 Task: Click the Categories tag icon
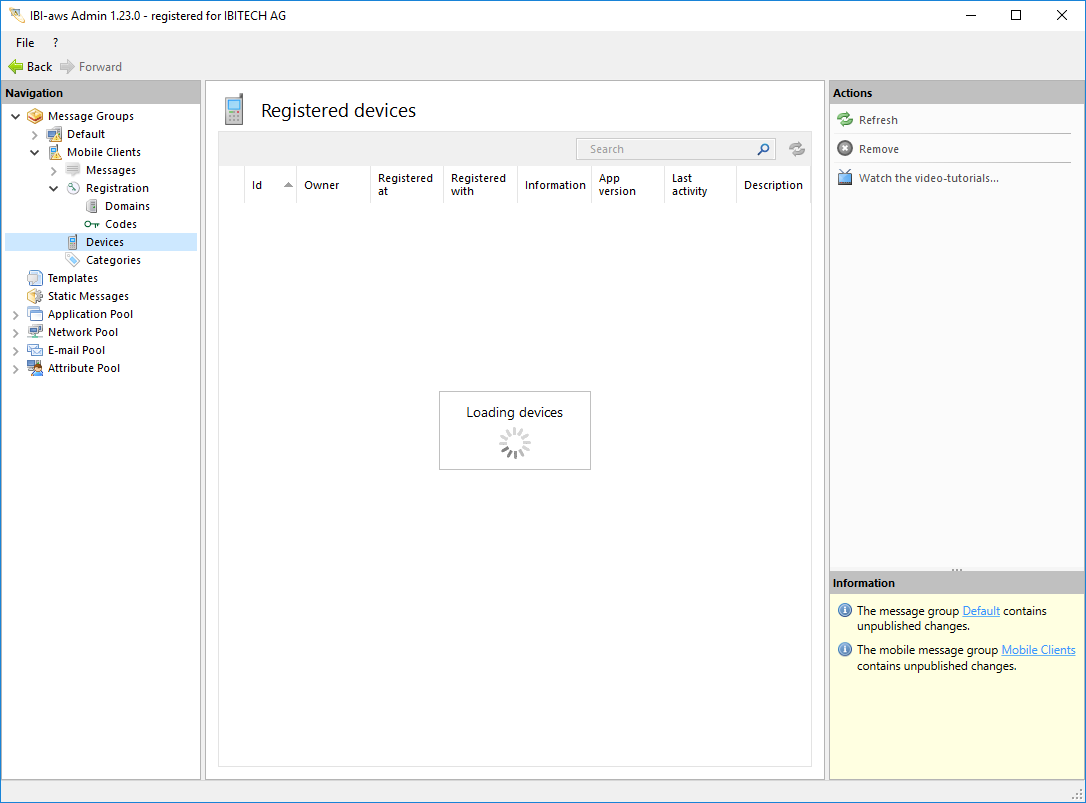point(73,260)
